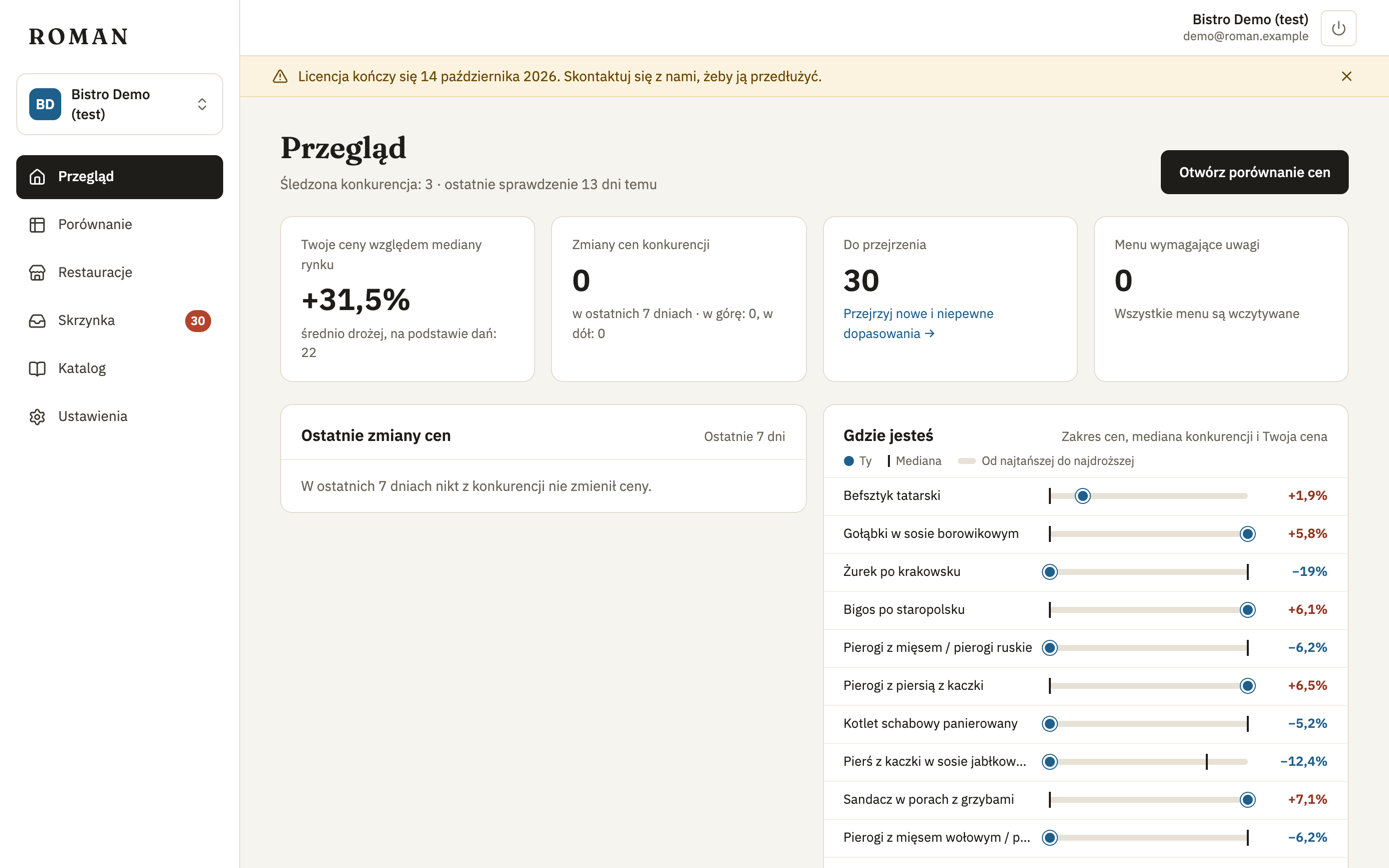Click the Żurek po krakowsku price position dot
Screen dimensions: 1389x868
pyautogui.click(x=1050, y=572)
